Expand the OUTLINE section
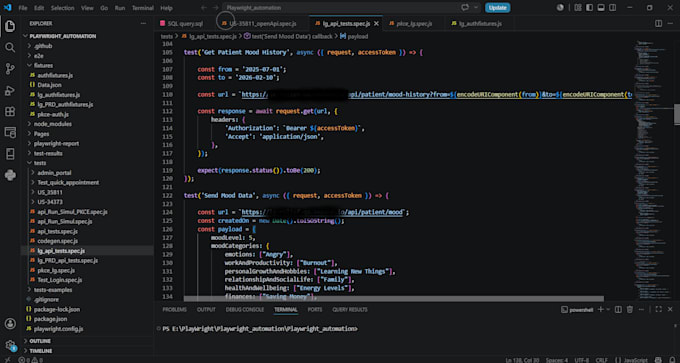 pyautogui.click(x=40, y=341)
